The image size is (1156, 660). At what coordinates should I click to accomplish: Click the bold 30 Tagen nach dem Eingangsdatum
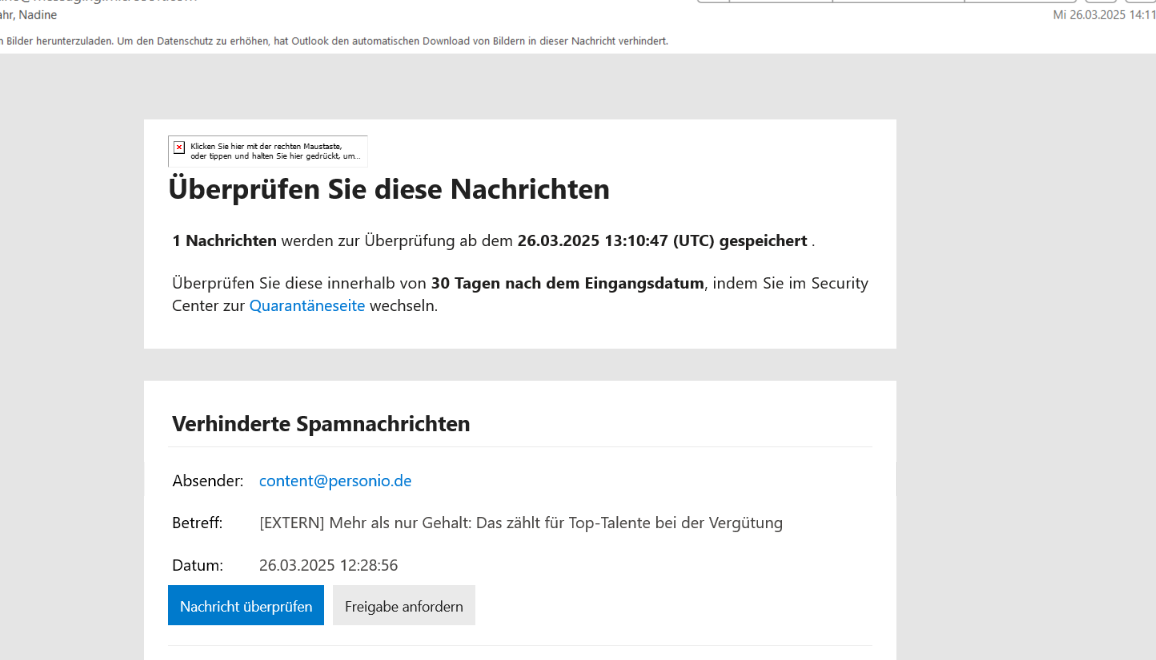click(x=567, y=283)
